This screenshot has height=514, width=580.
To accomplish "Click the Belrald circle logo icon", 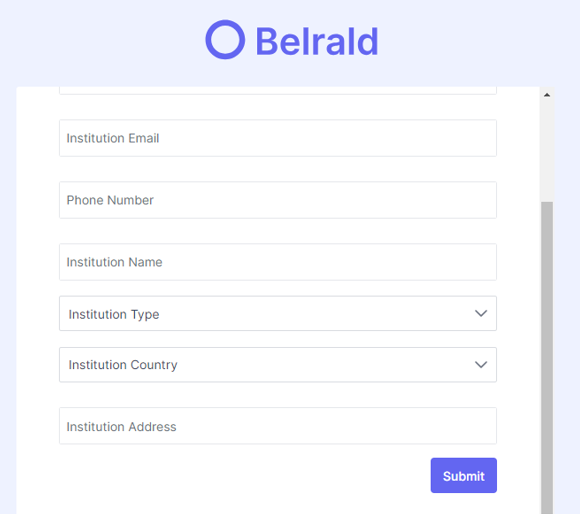I will point(225,40).
